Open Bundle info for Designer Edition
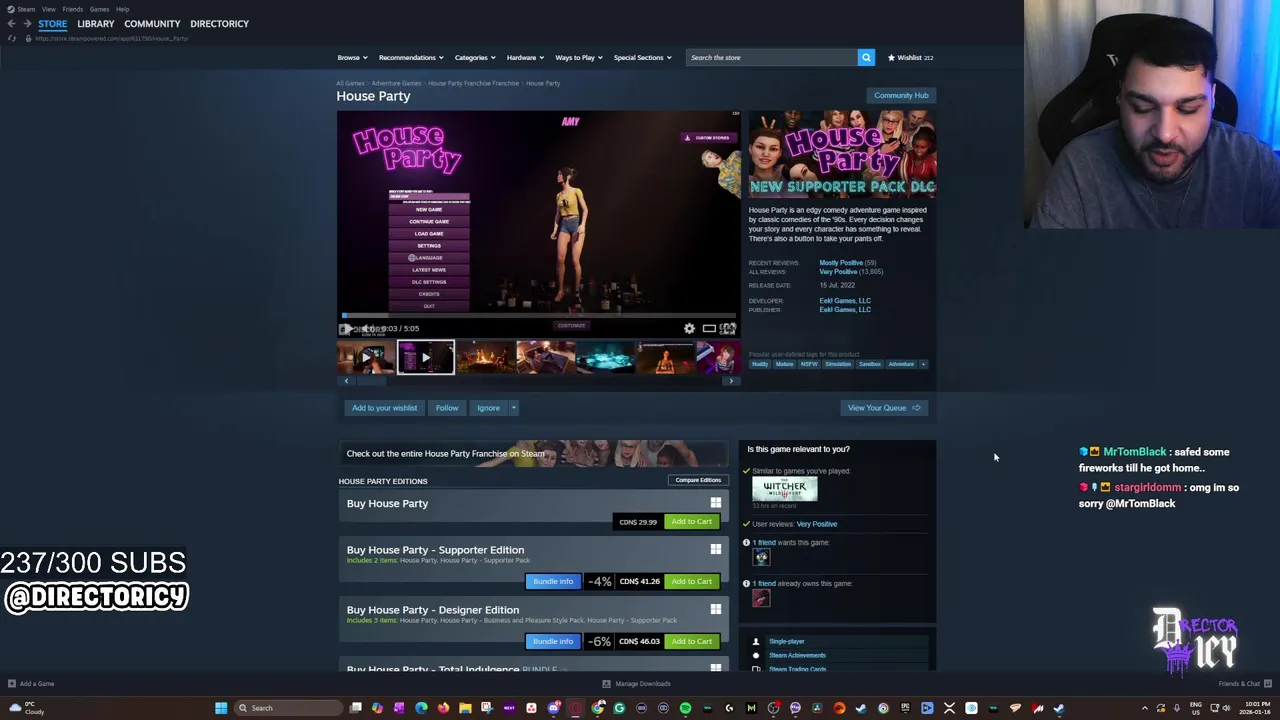Viewport: 1280px width, 720px height. tap(553, 641)
